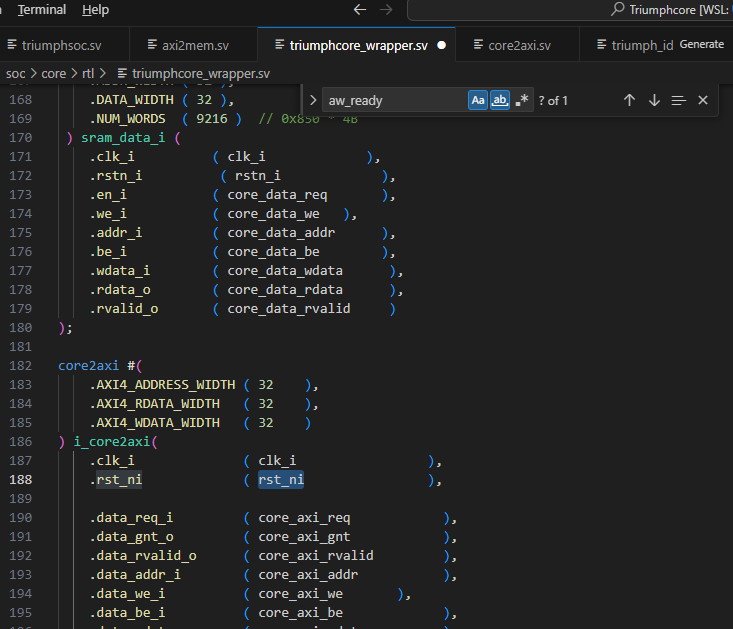Click on core_data_be signal

click(273, 252)
